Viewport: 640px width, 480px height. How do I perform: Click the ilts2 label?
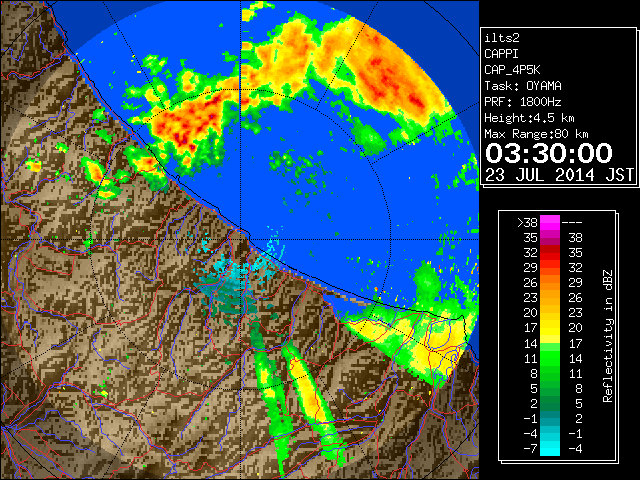(502, 38)
